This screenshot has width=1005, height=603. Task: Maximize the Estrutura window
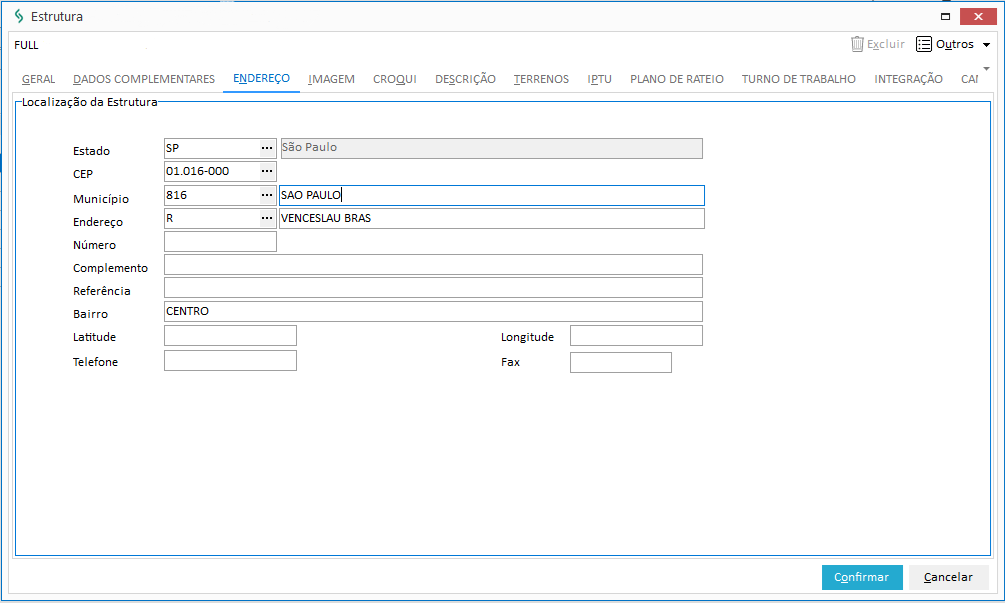tap(945, 17)
